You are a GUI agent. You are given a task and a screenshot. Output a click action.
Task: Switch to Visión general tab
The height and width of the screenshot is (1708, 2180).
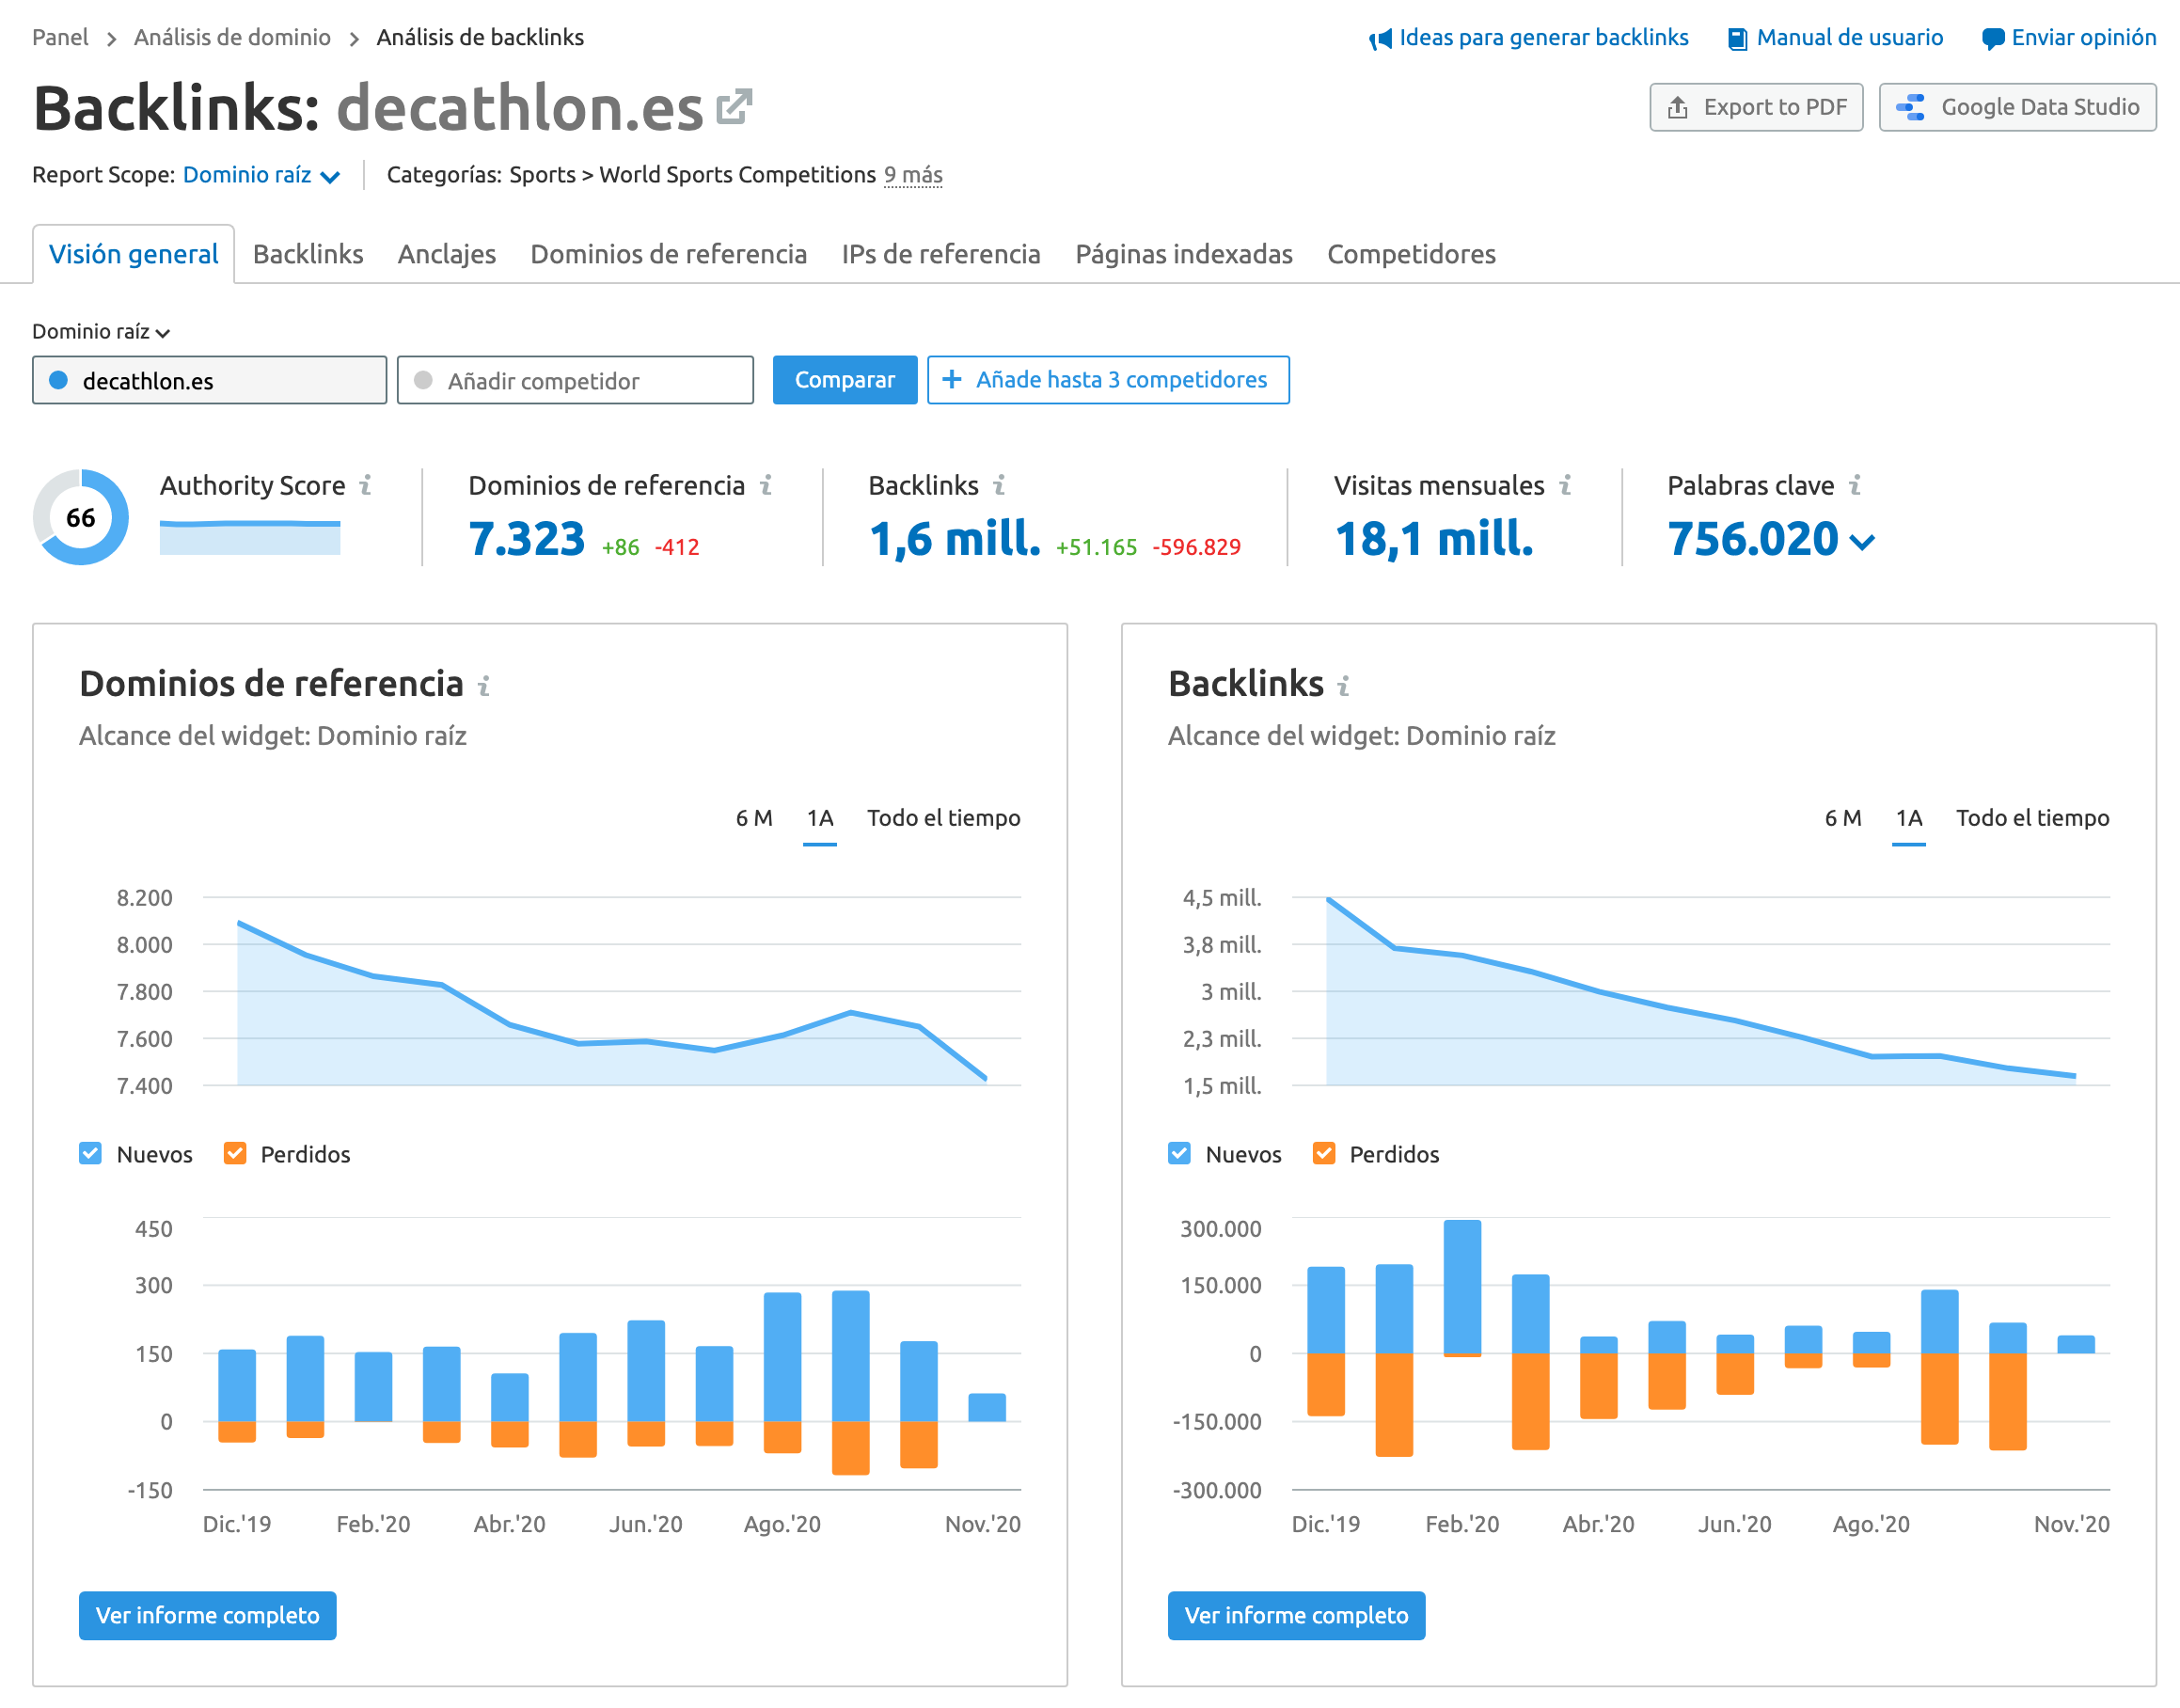(x=134, y=254)
